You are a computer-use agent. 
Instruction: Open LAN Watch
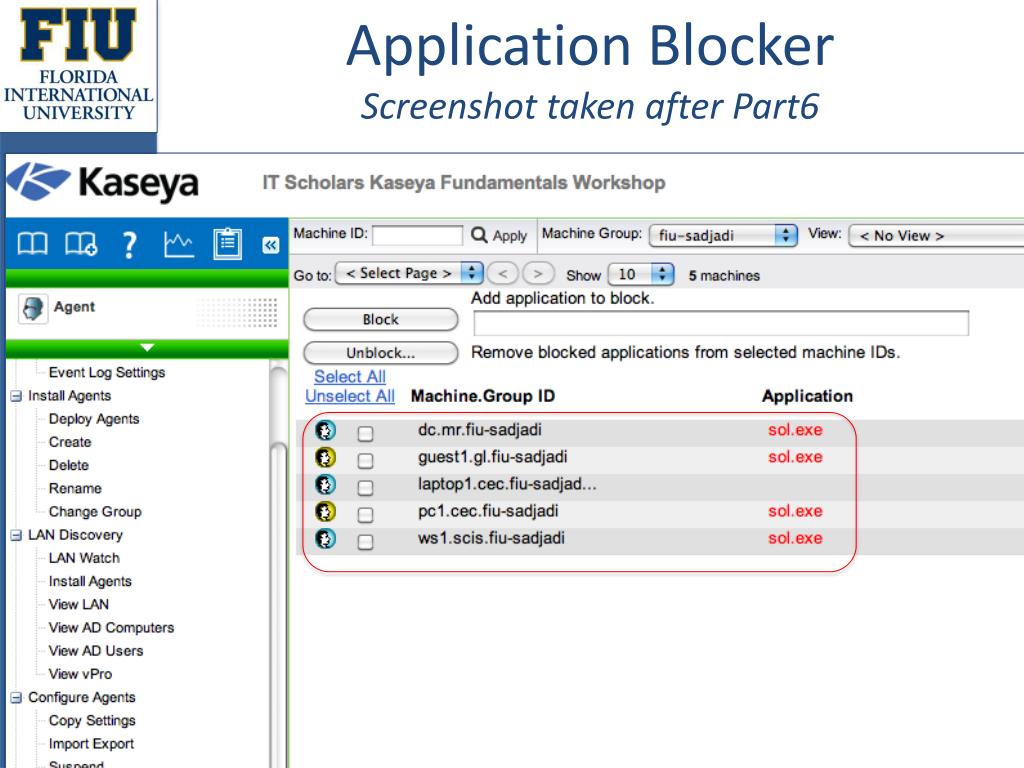coord(84,558)
